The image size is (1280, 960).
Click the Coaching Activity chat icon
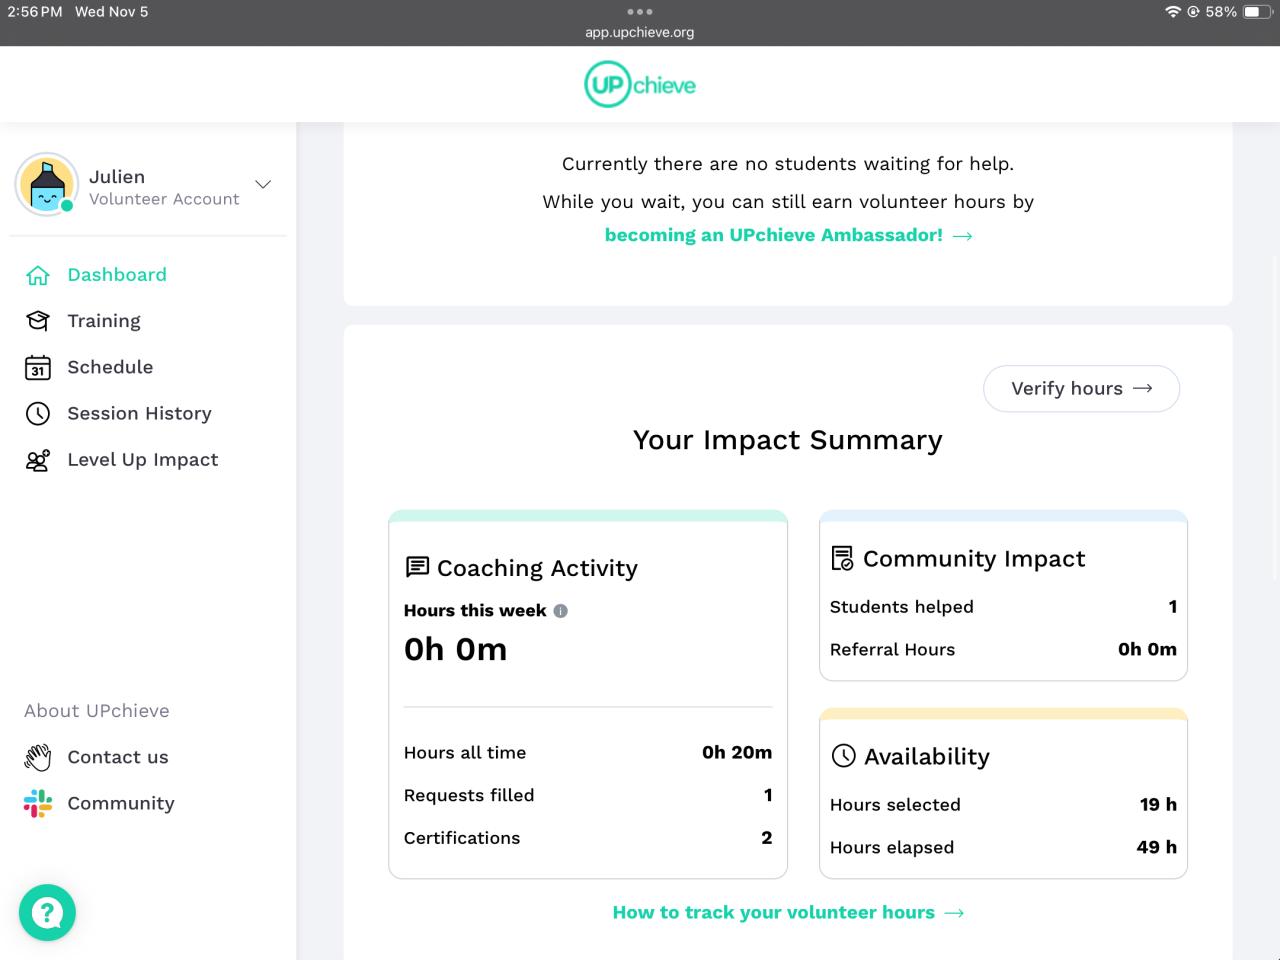click(x=417, y=567)
